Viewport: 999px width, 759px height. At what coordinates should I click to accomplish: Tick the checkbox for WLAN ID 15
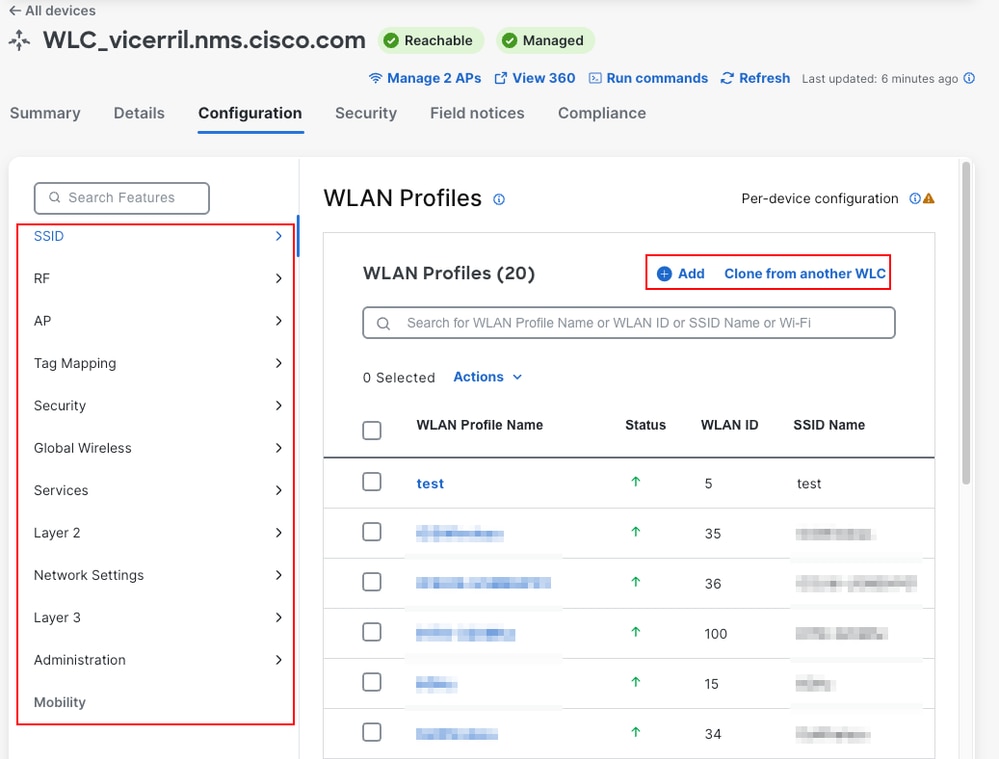372,682
